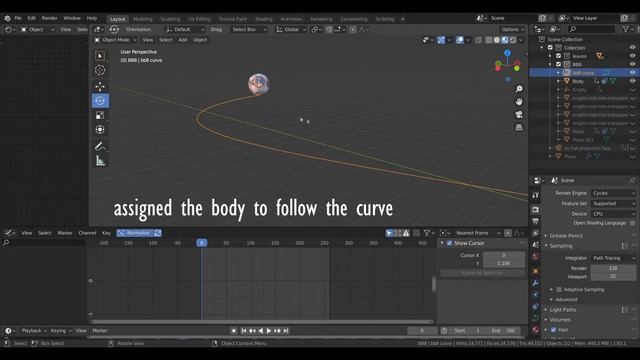Viewport: 640px width, 360px height.
Task: Click the timeline auto-keying record button
Action: [x=233, y=331]
